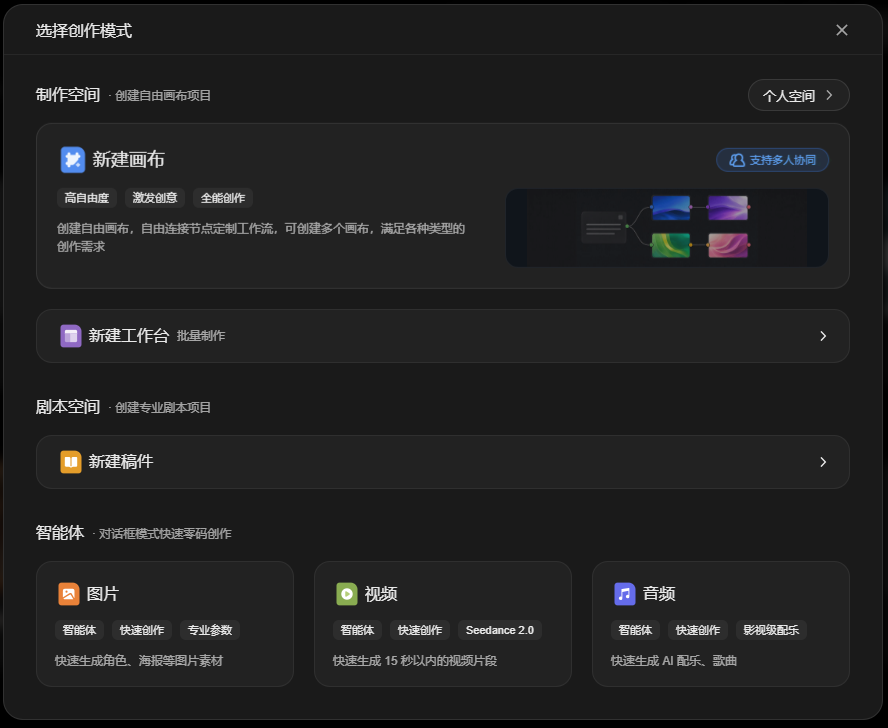The width and height of the screenshot is (888, 728).
Task: Click 快速创作 tag in the 音频 card
Action: tap(698, 630)
